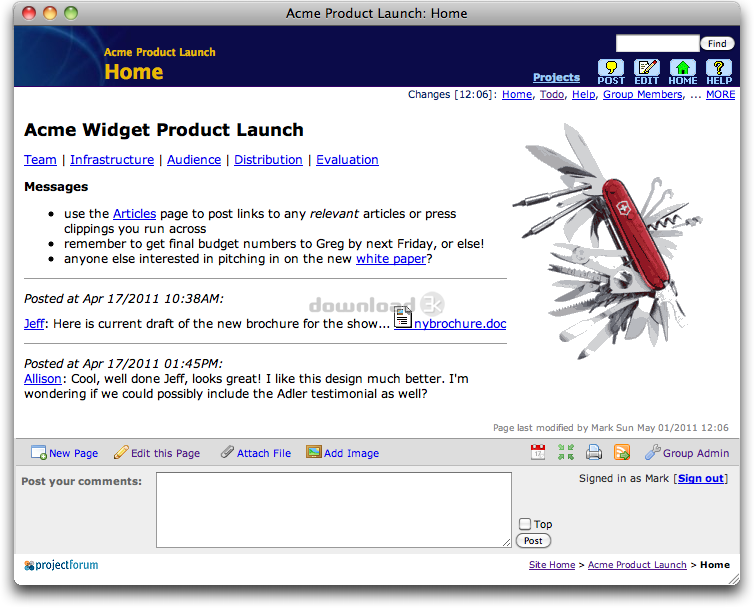This screenshot has height=608, width=754.
Task: Click the Group Admin wrench icon
Action: click(x=652, y=453)
